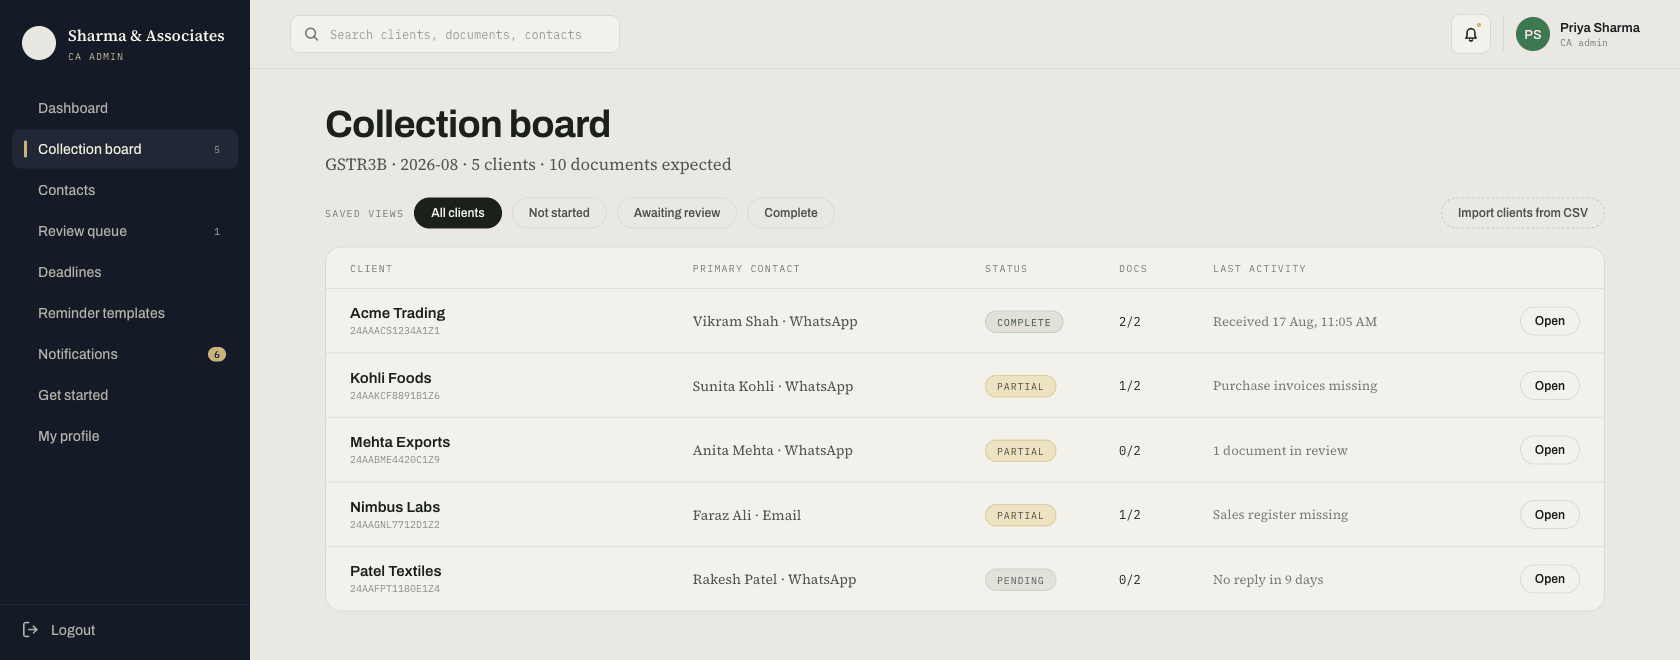Click contact Vikram Shah · WhatsApp
The width and height of the screenshot is (1680, 660).
pos(775,321)
